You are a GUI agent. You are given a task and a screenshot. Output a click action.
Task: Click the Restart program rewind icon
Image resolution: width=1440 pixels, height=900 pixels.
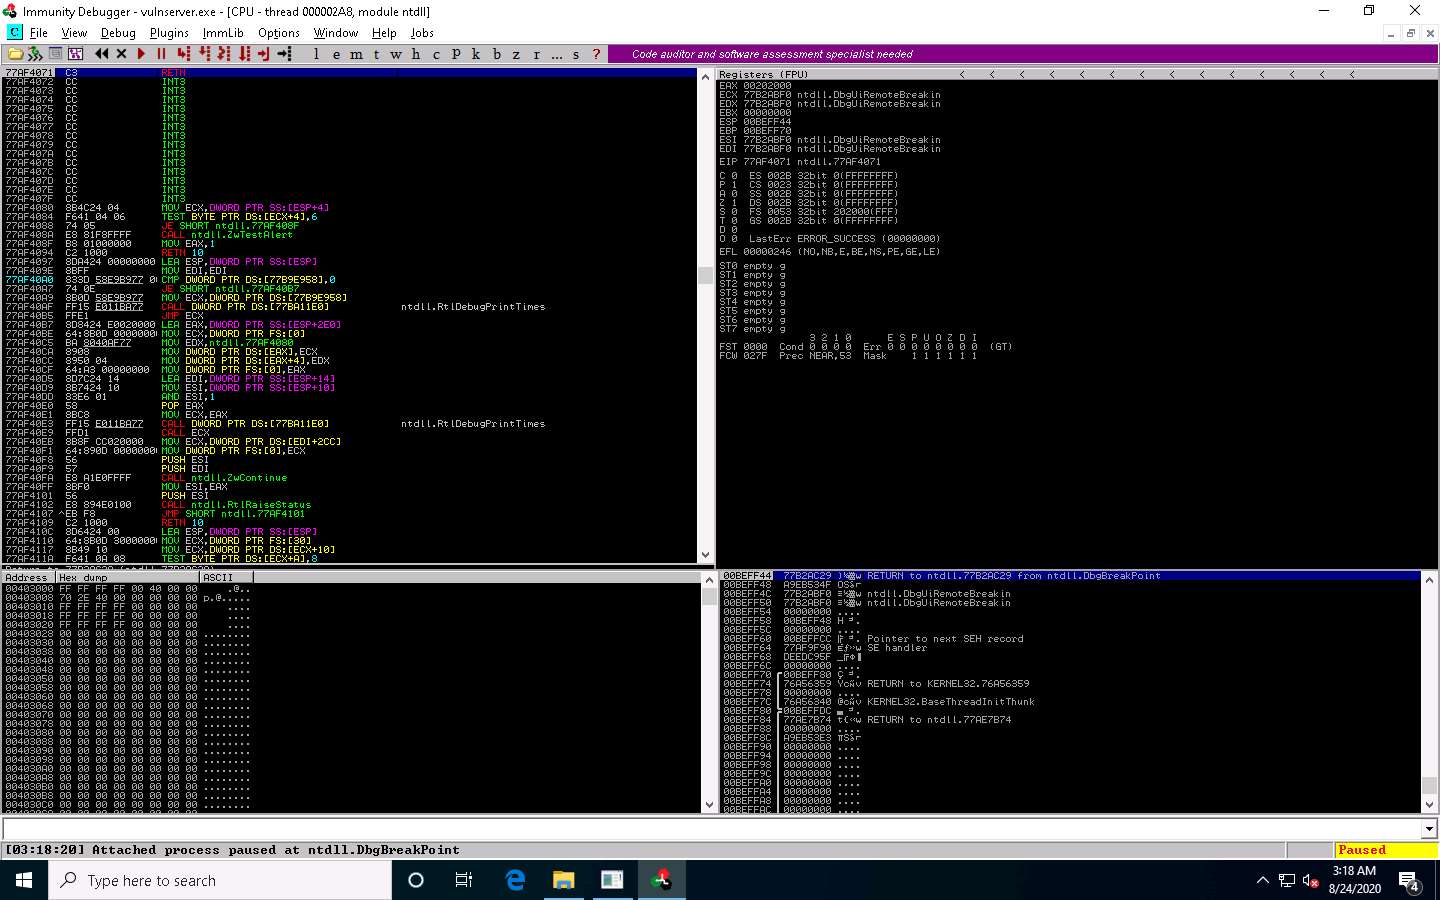pyautogui.click(x=102, y=54)
